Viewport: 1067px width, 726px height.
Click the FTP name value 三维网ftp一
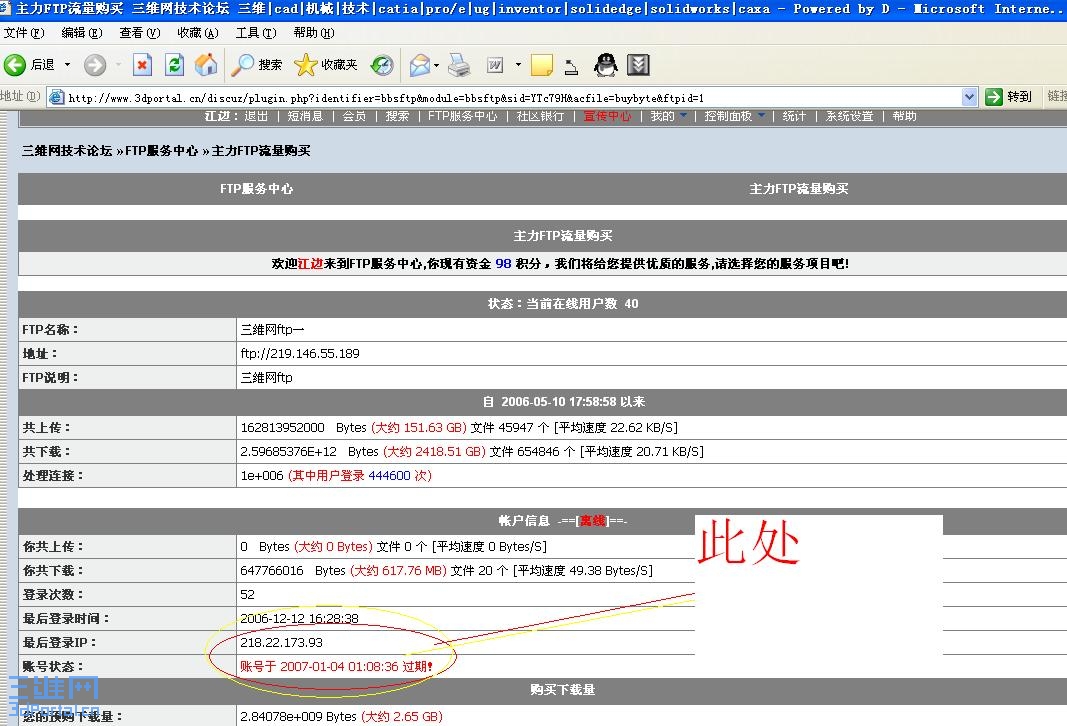click(272, 329)
